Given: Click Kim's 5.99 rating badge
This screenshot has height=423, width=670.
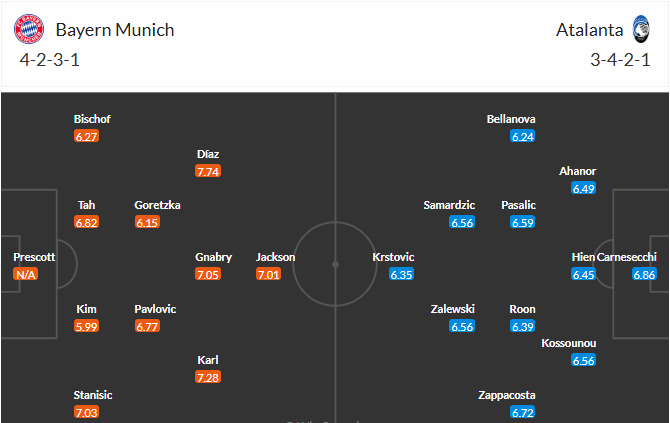Looking at the screenshot, I should (87, 326).
